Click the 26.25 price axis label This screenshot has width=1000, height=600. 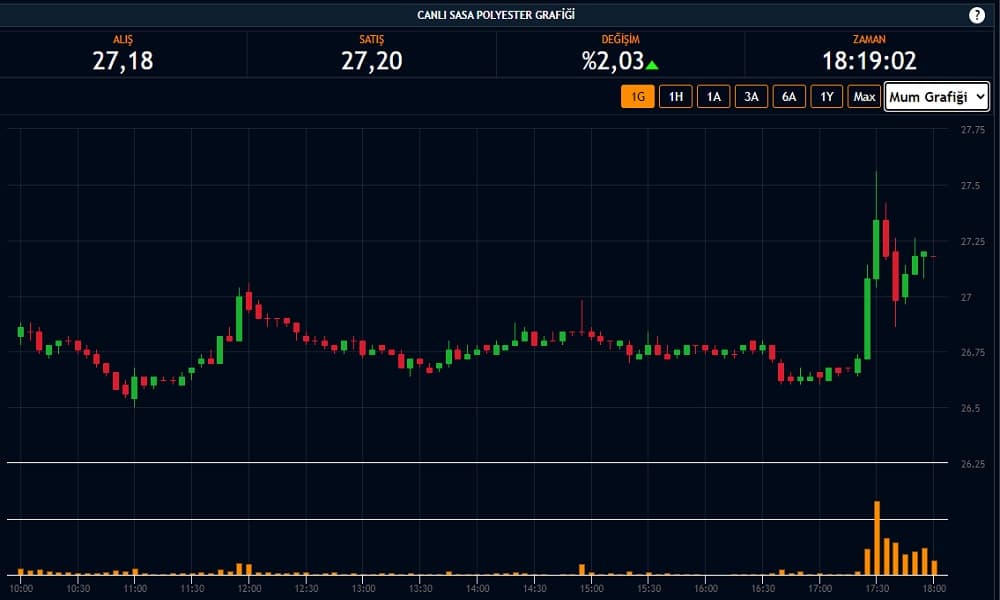point(973,464)
